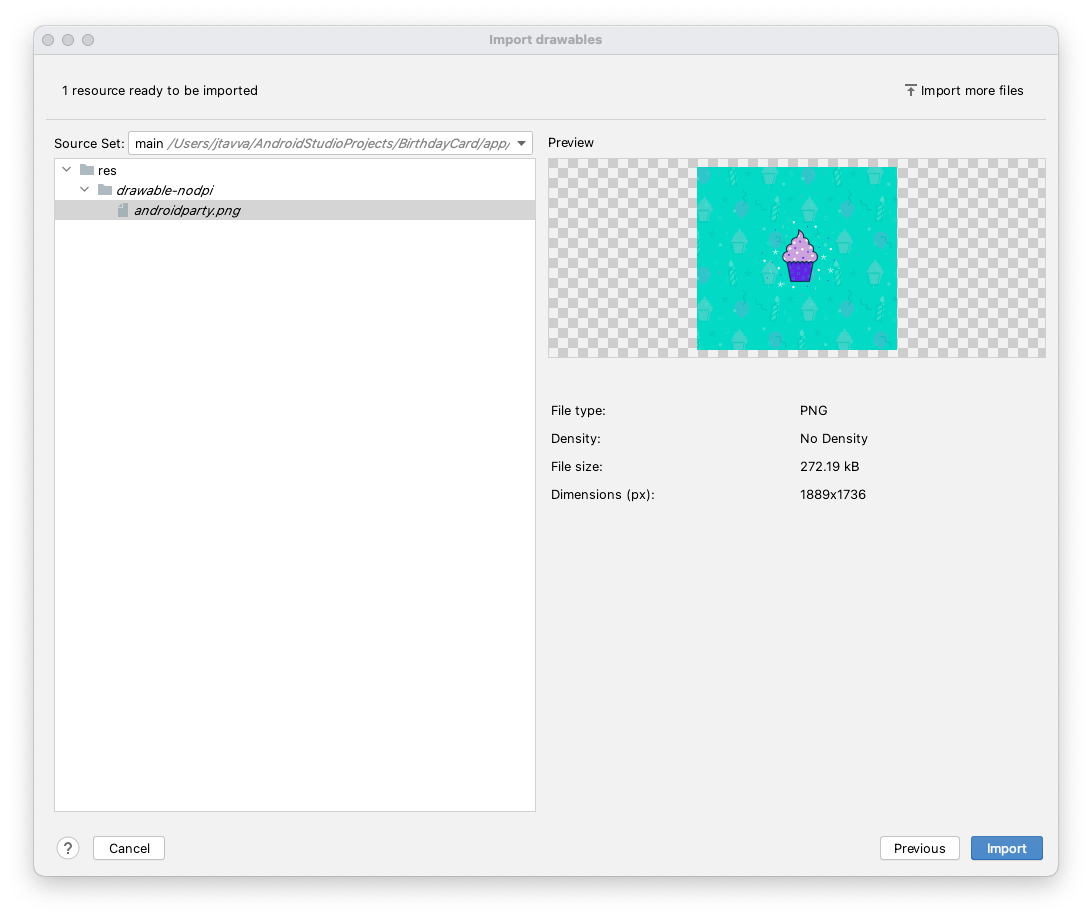The width and height of the screenshot is (1092, 918).
Task: Click the drawable-nodpi folder icon
Action: point(105,190)
